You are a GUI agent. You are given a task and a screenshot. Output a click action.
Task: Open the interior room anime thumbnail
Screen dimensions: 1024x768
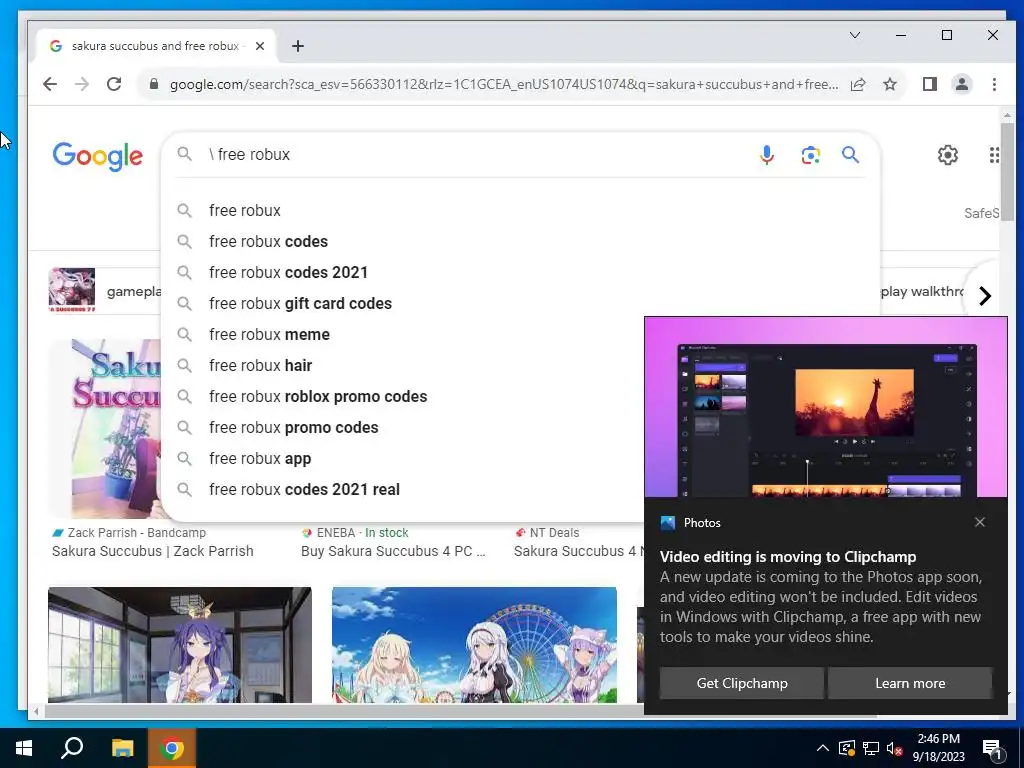click(x=180, y=645)
